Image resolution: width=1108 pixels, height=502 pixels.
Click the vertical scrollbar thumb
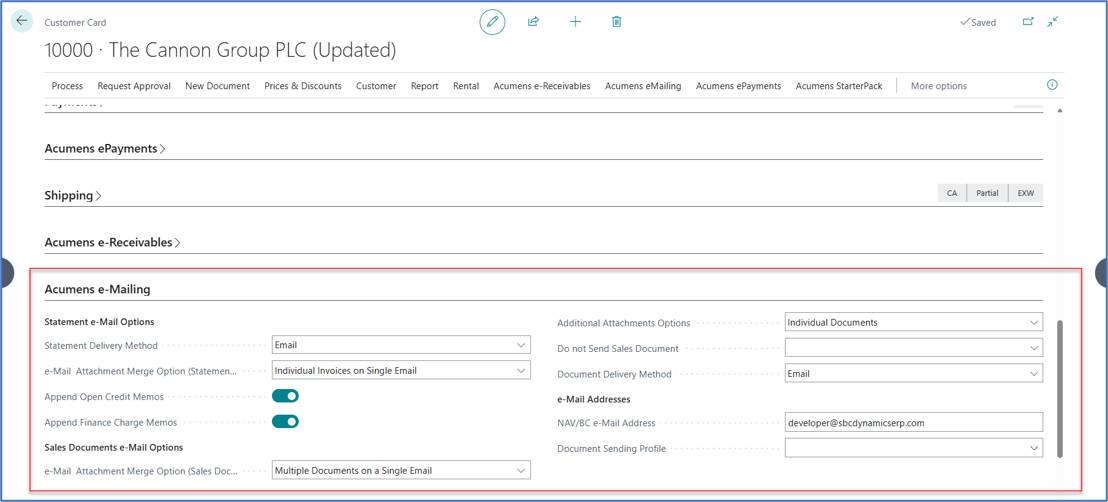click(x=1059, y=388)
